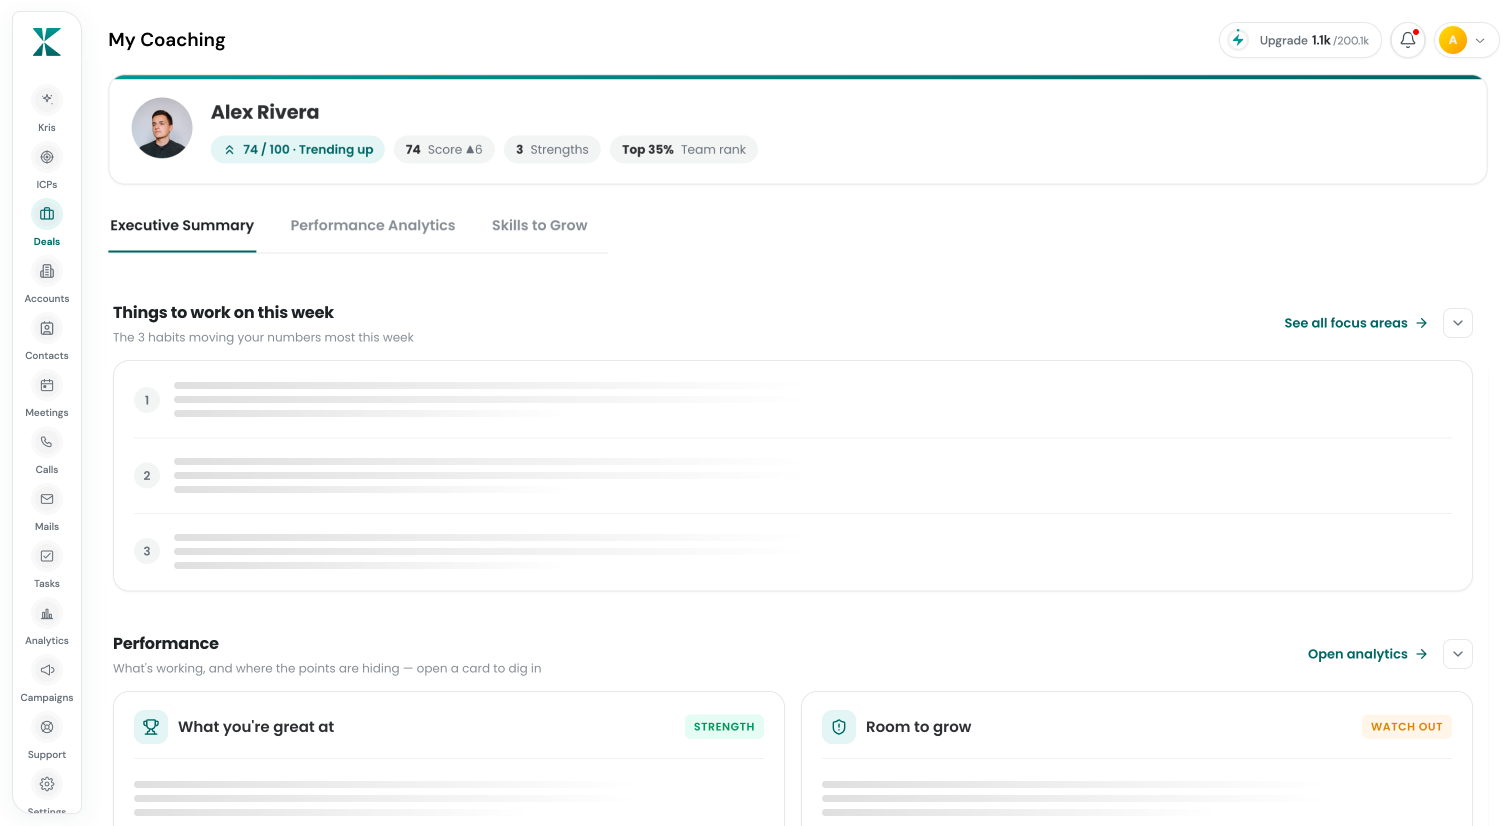This screenshot has height=826, width=1503.
Task: Click the shield icon on Room to grow
Action: [x=839, y=727]
